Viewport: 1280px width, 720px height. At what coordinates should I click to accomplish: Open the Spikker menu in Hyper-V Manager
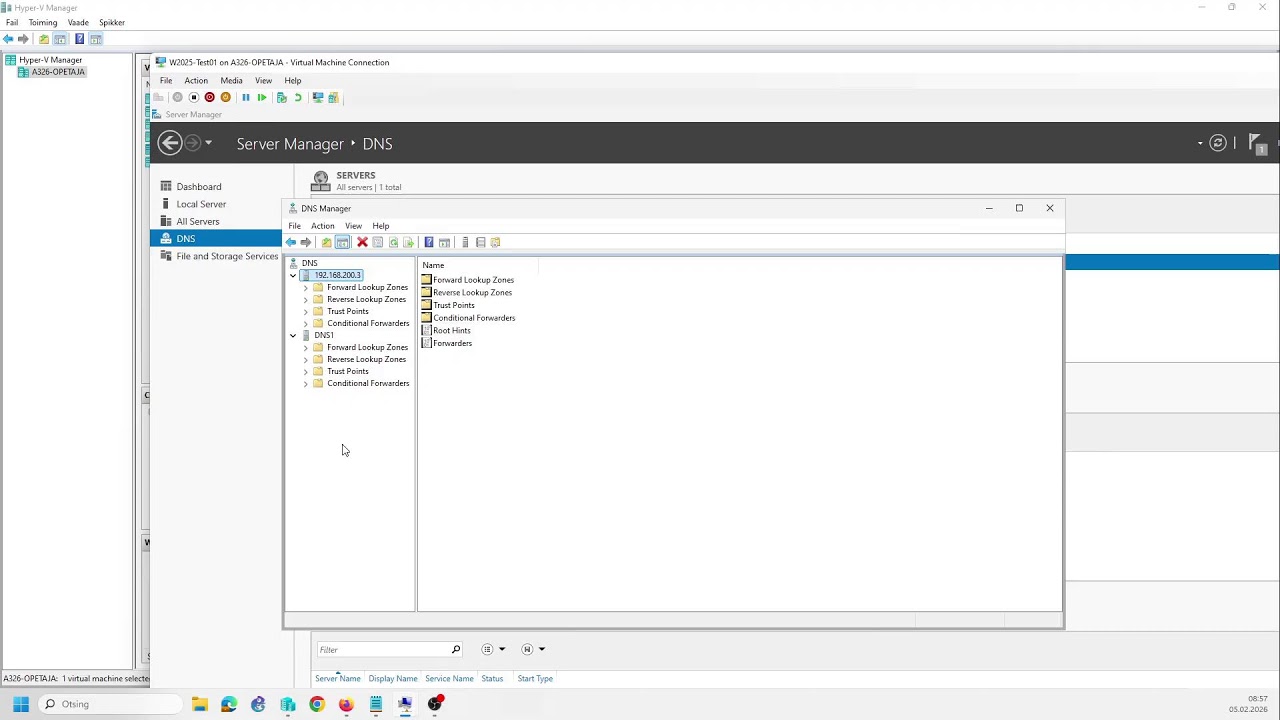tap(112, 22)
